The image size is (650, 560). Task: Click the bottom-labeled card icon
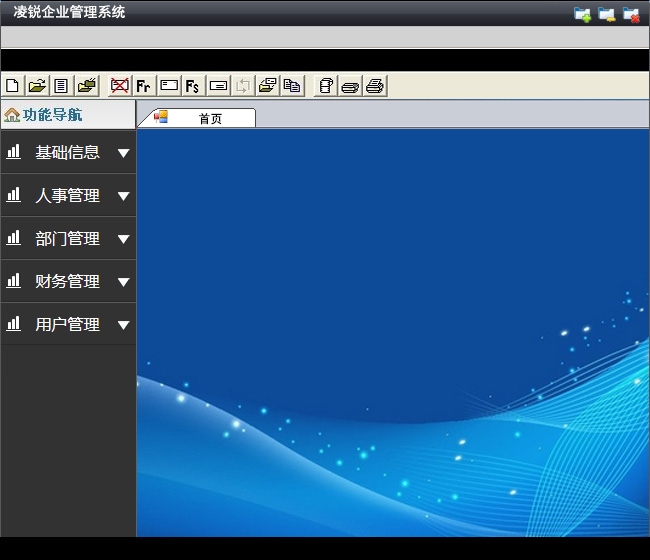[x=218, y=86]
